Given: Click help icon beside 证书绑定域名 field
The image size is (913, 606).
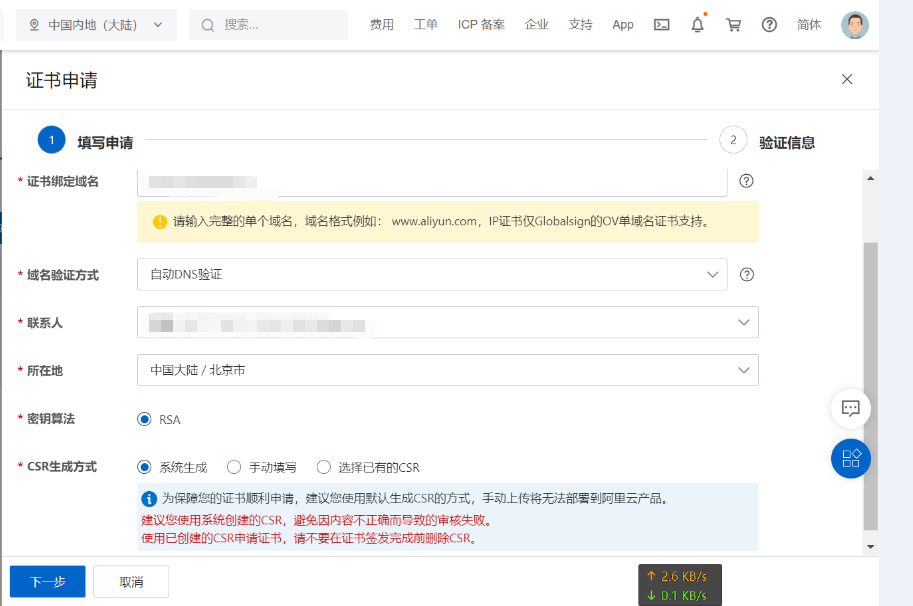Looking at the screenshot, I should point(746,181).
